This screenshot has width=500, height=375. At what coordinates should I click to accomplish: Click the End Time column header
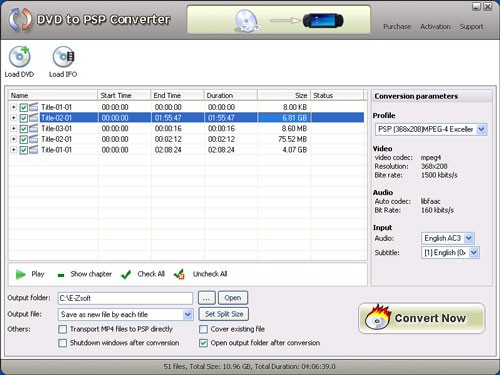[177, 95]
